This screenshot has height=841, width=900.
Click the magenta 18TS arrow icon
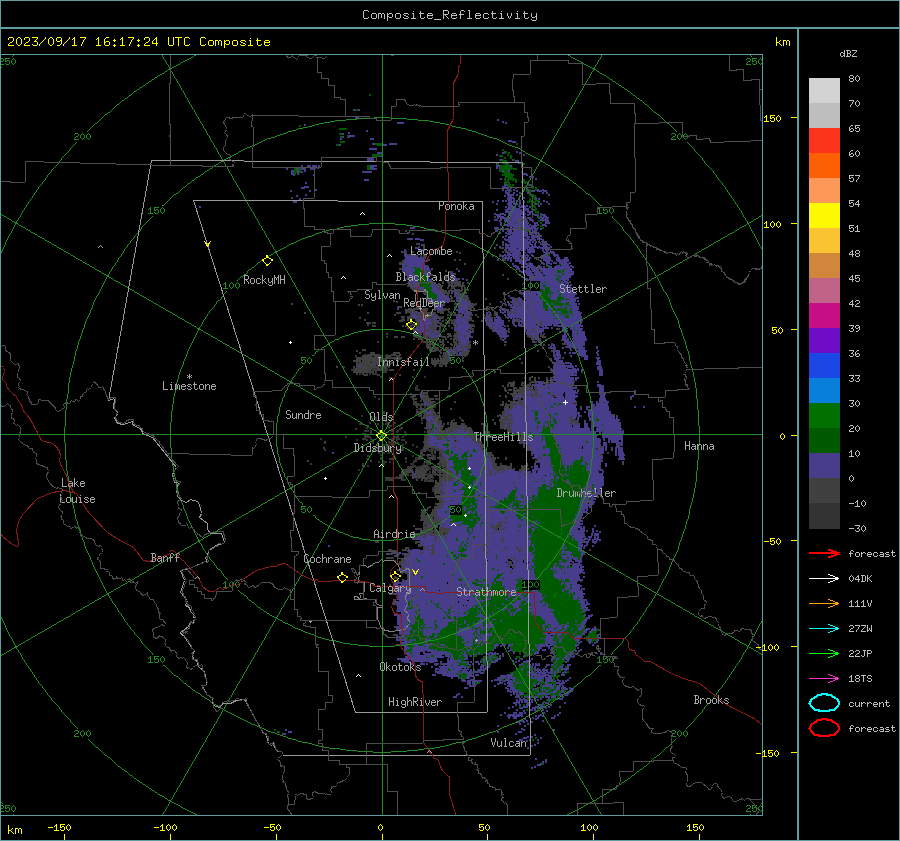[x=824, y=679]
